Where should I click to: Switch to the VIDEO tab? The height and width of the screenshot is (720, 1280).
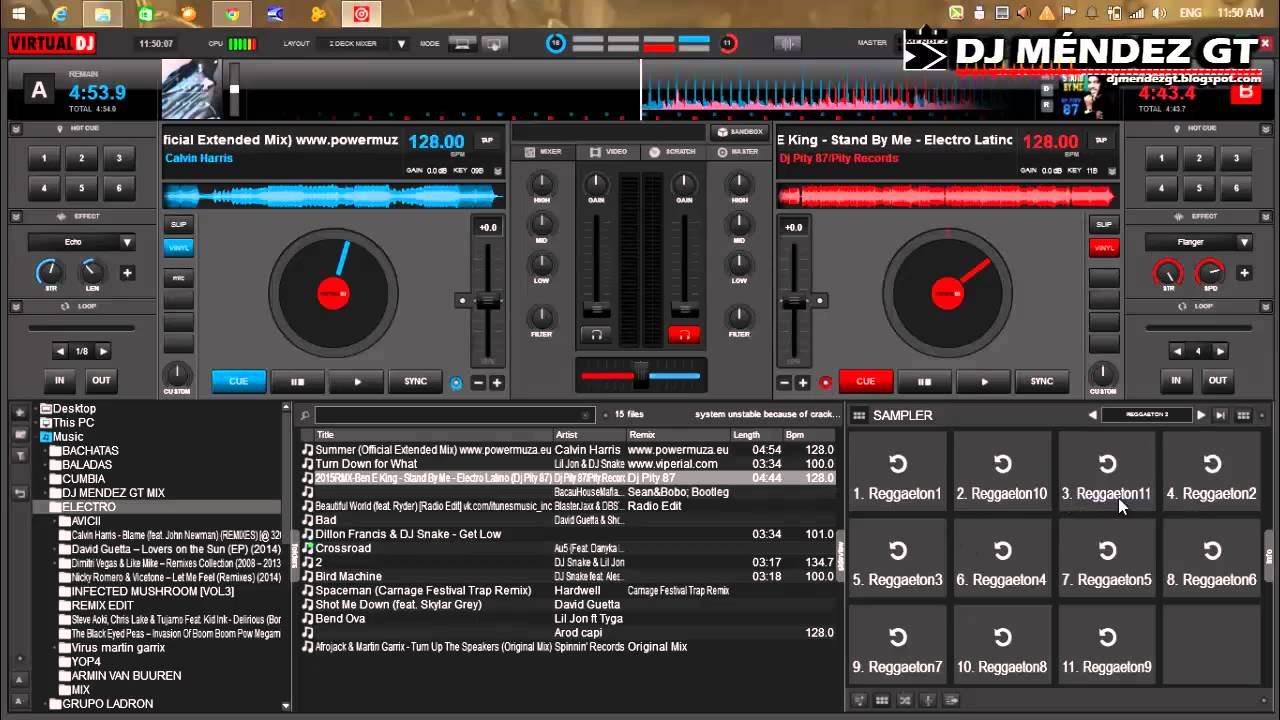coord(608,152)
